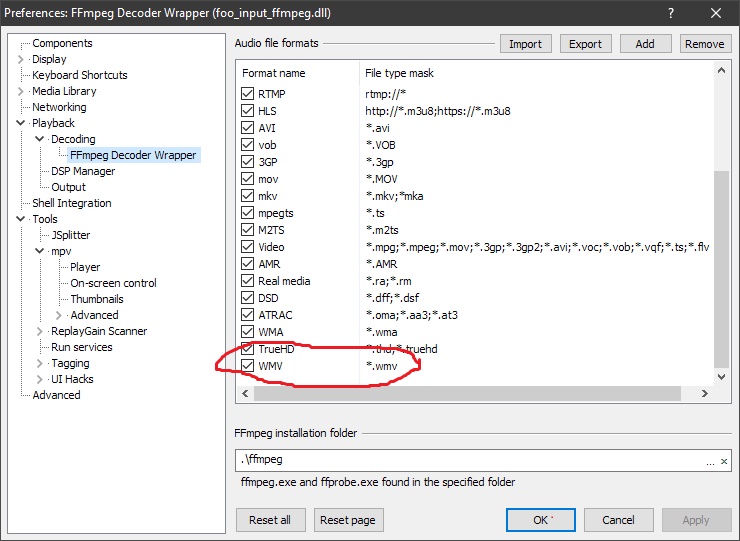This screenshot has height=541, width=740.
Task: Click the folder browse ellipsis button
Action: pyautogui.click(x=709, y=461)
